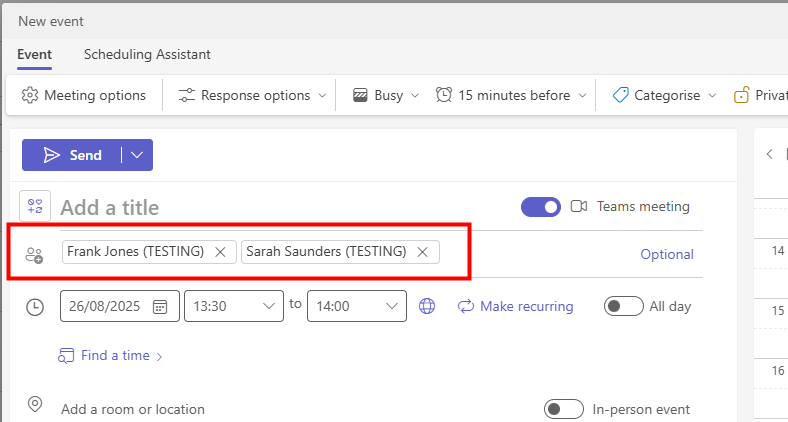Screen dimensions: 788x422
Task: Click the Optional attendees link
Action: [667, 254]
